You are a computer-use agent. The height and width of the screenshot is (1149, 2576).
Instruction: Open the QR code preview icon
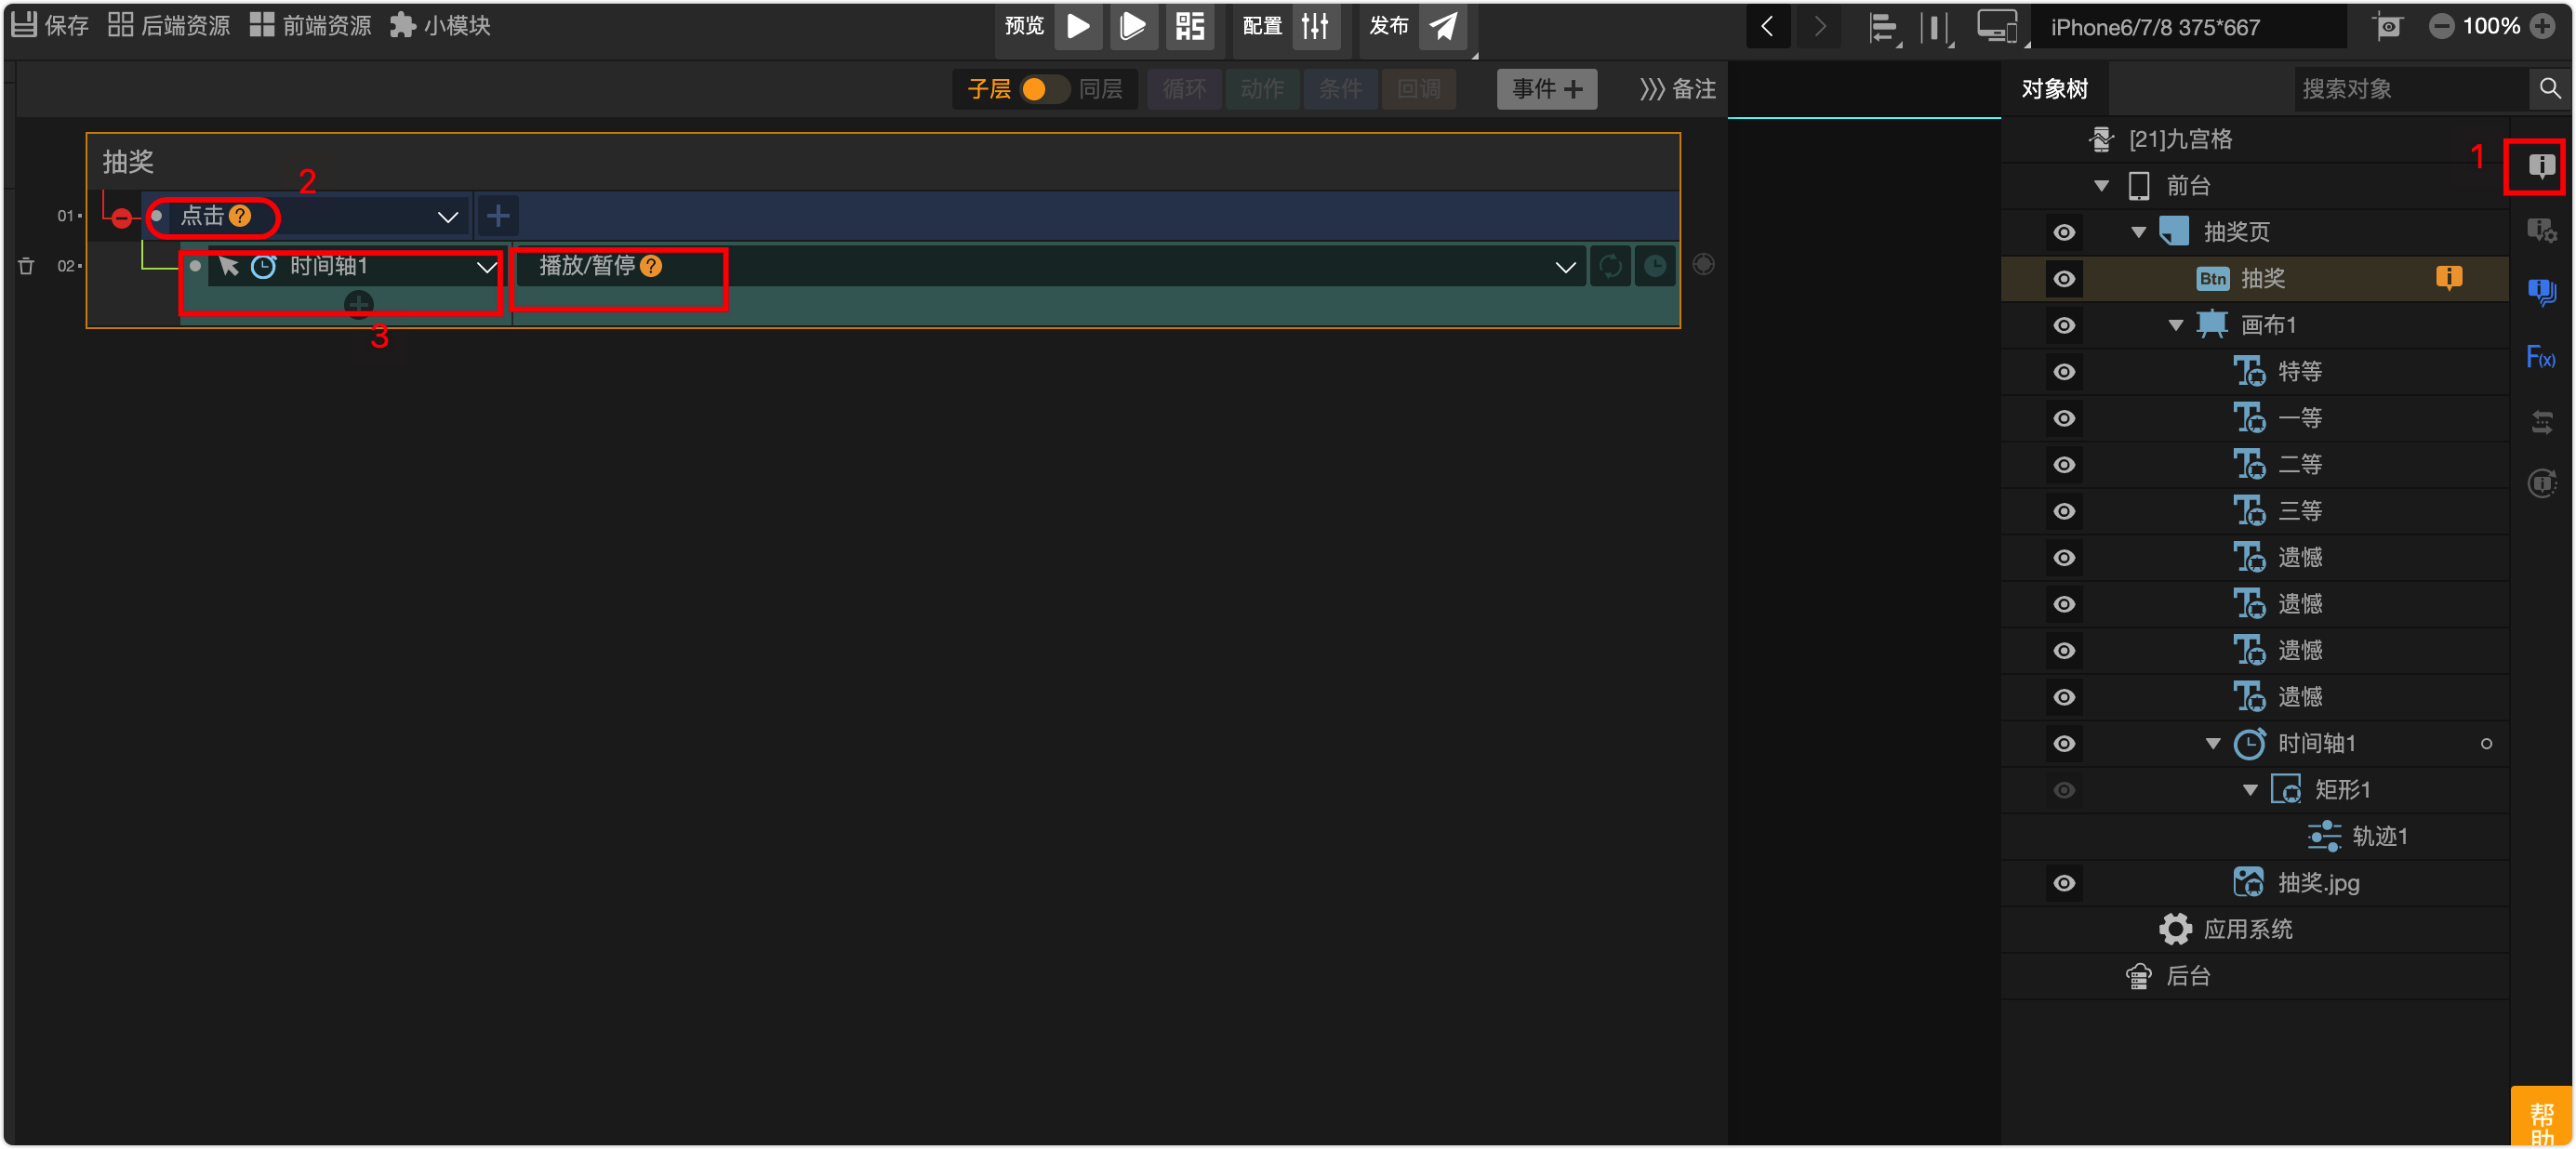[1189, 26]
